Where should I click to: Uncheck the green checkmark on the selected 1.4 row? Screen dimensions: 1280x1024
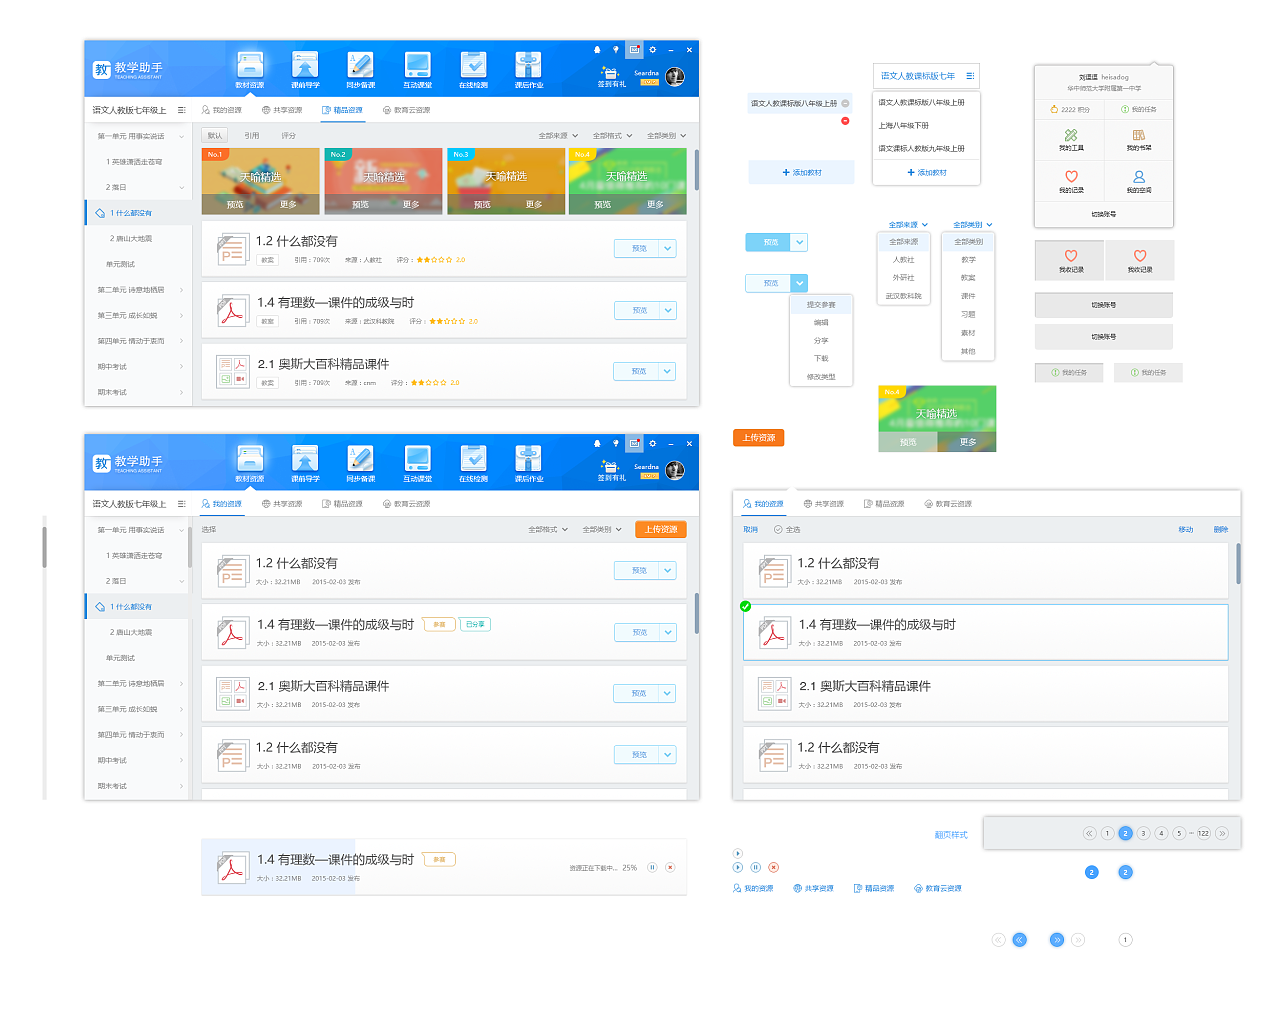tap(745, 606)
